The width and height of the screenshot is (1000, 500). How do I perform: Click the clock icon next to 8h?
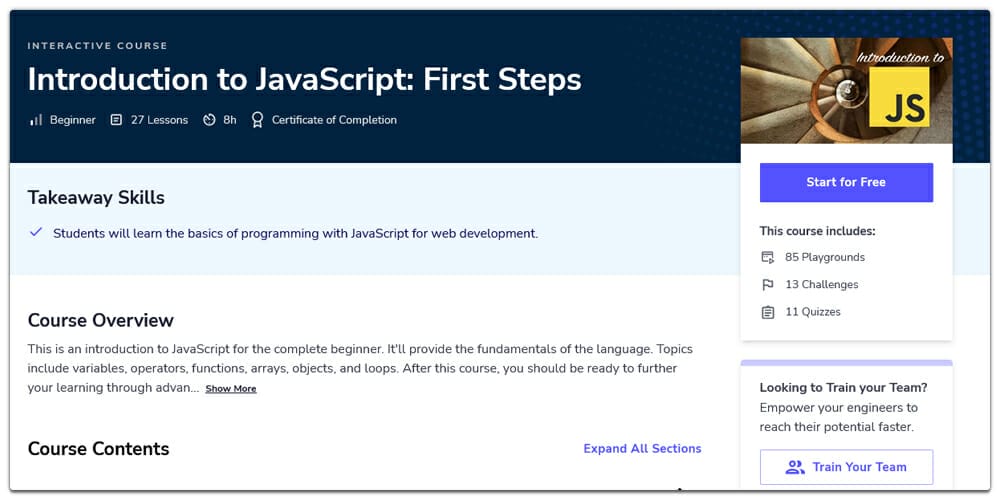pos(209,120)
